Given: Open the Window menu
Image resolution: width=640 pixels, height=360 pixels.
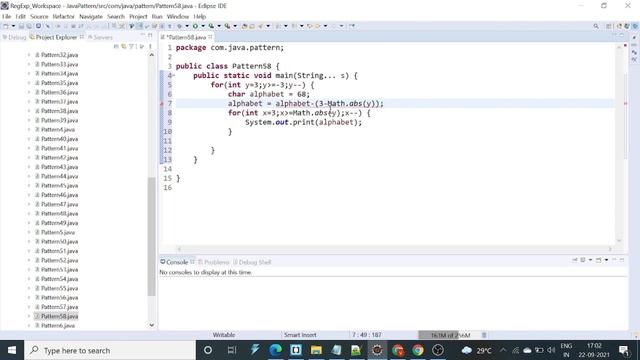Looking at the screenshot, I should coord(178,16).
